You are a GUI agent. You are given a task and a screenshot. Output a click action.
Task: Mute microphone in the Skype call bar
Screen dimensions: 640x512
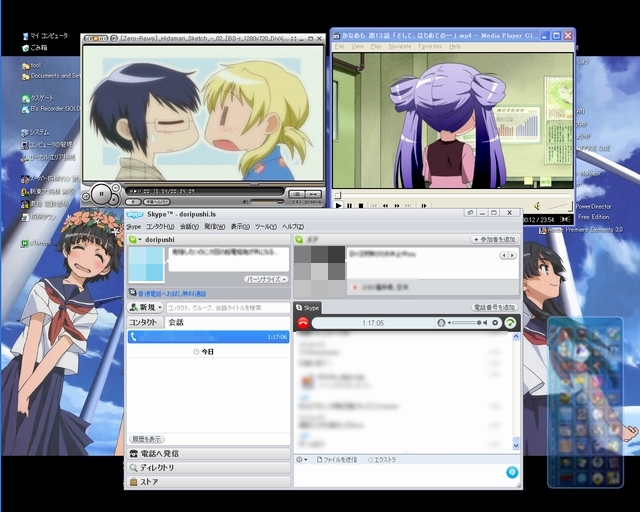[441, 323]
